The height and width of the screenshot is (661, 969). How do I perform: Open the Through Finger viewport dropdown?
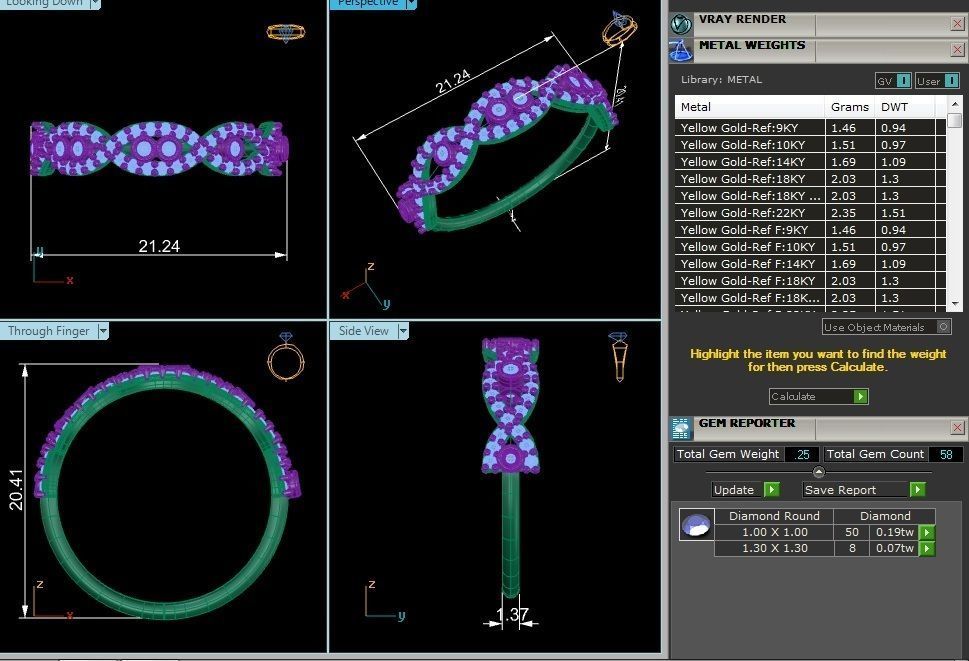(x=103, y=331)
